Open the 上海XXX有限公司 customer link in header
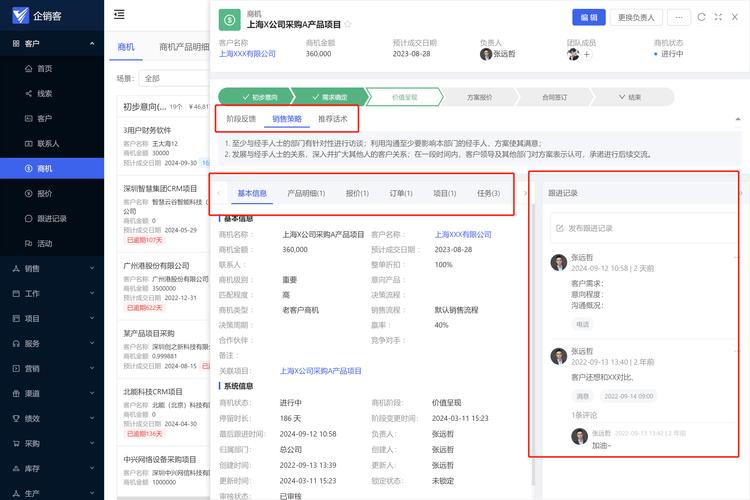The image size is (750, 500). point(247,54)
